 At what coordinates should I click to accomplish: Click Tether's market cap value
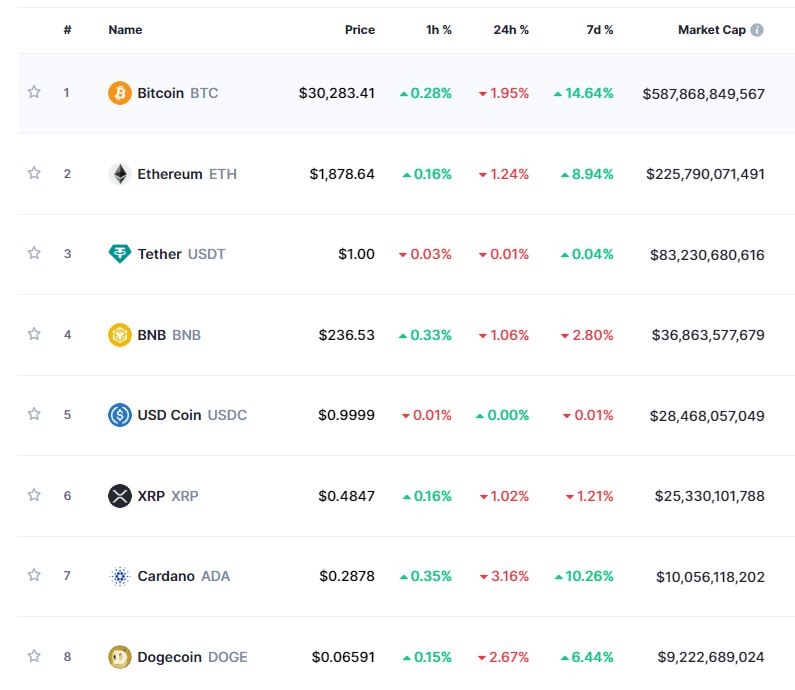[707, 255]
